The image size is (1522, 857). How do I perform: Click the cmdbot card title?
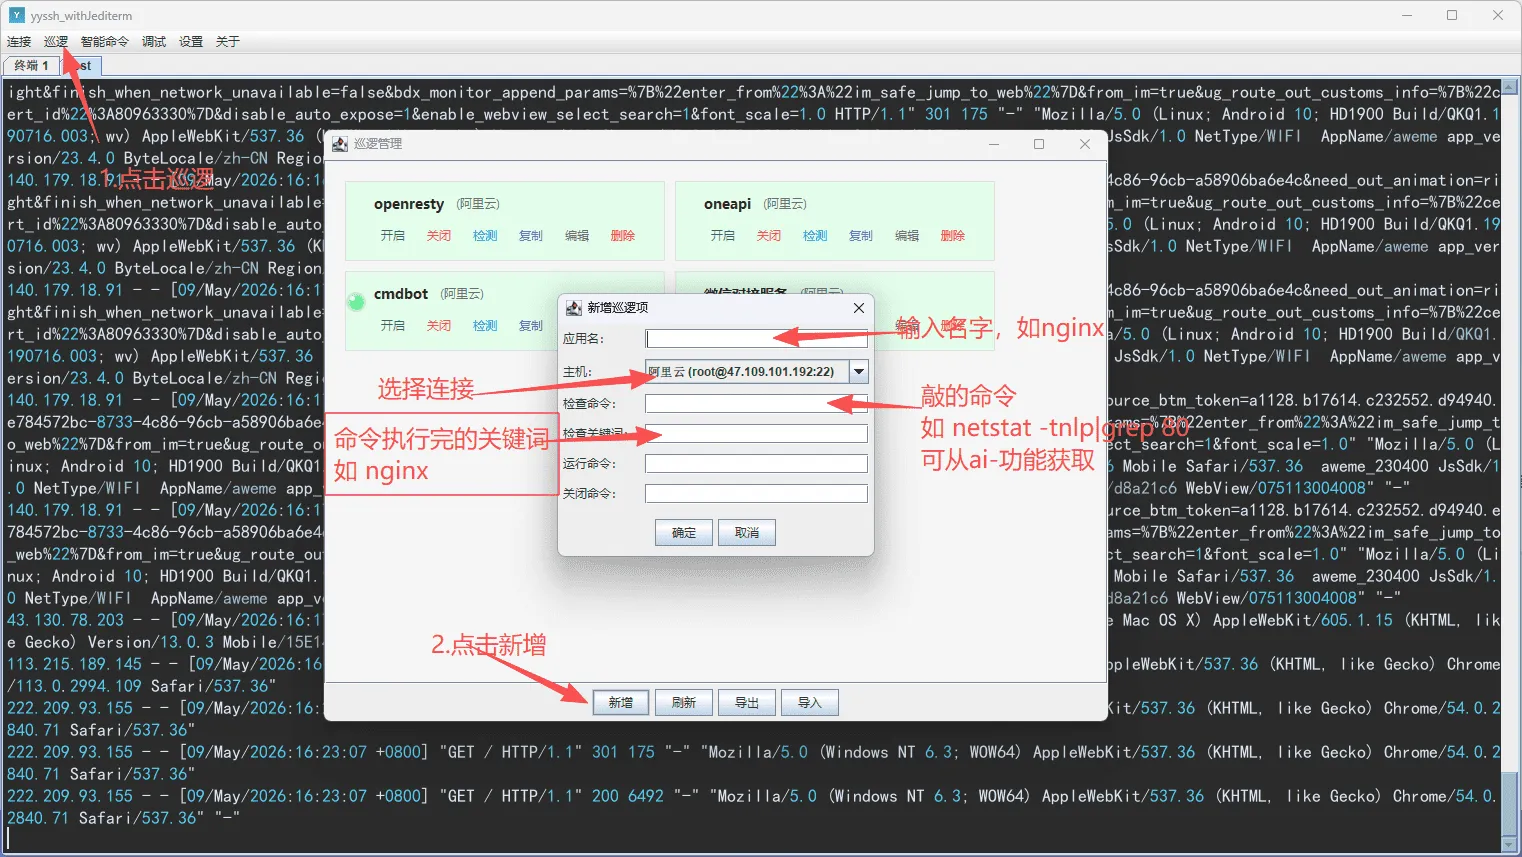(x=401, y=294)
